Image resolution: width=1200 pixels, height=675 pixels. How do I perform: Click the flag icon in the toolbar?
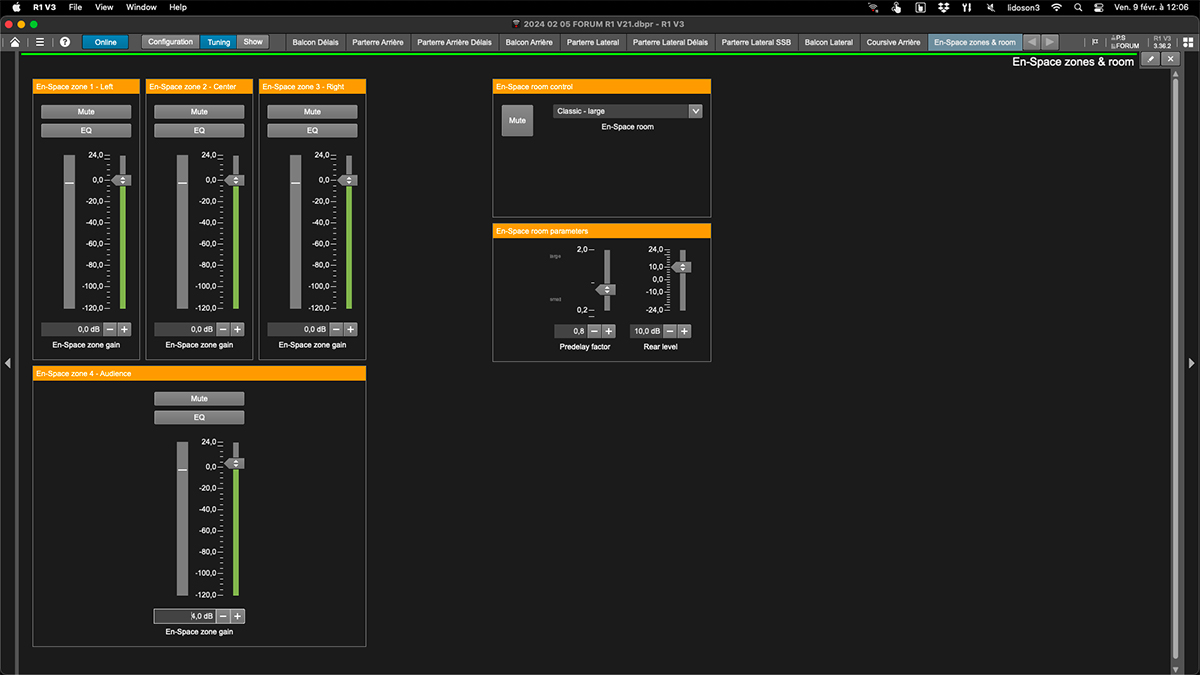(1096, 42)
